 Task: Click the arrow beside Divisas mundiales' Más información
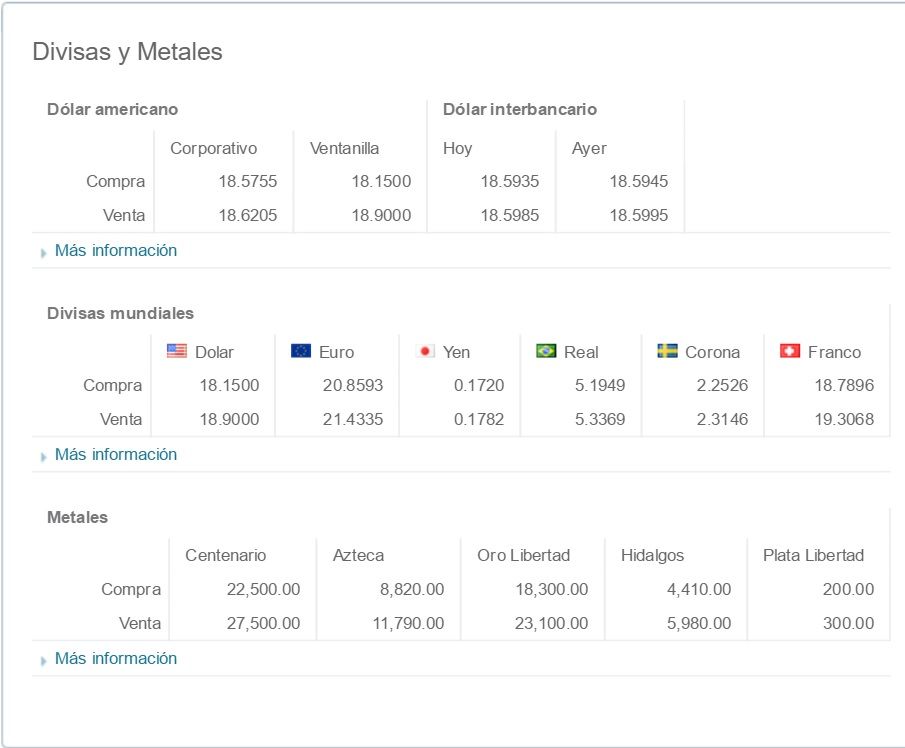pos(43,456)
